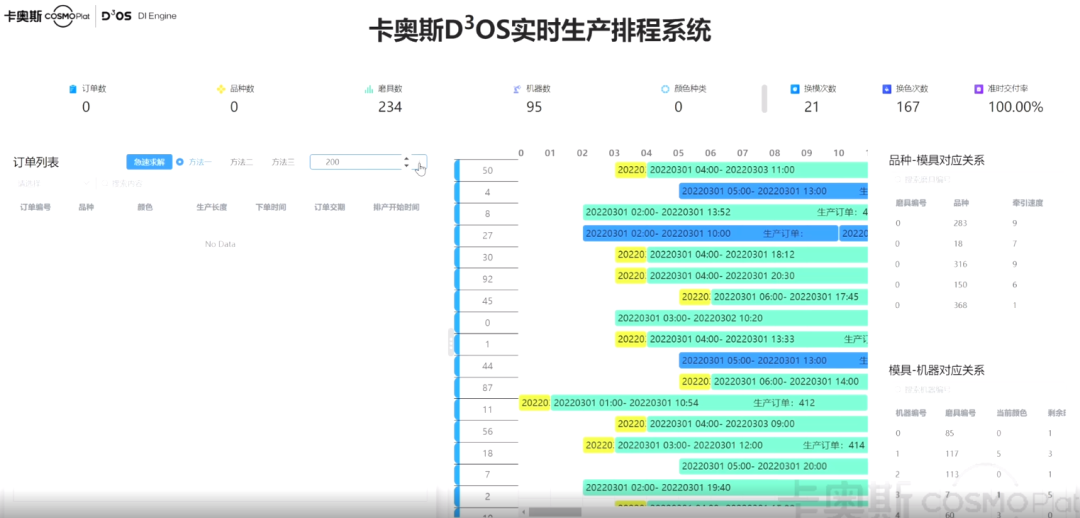Choose the 方法三 radio option

tap(283, 161)
